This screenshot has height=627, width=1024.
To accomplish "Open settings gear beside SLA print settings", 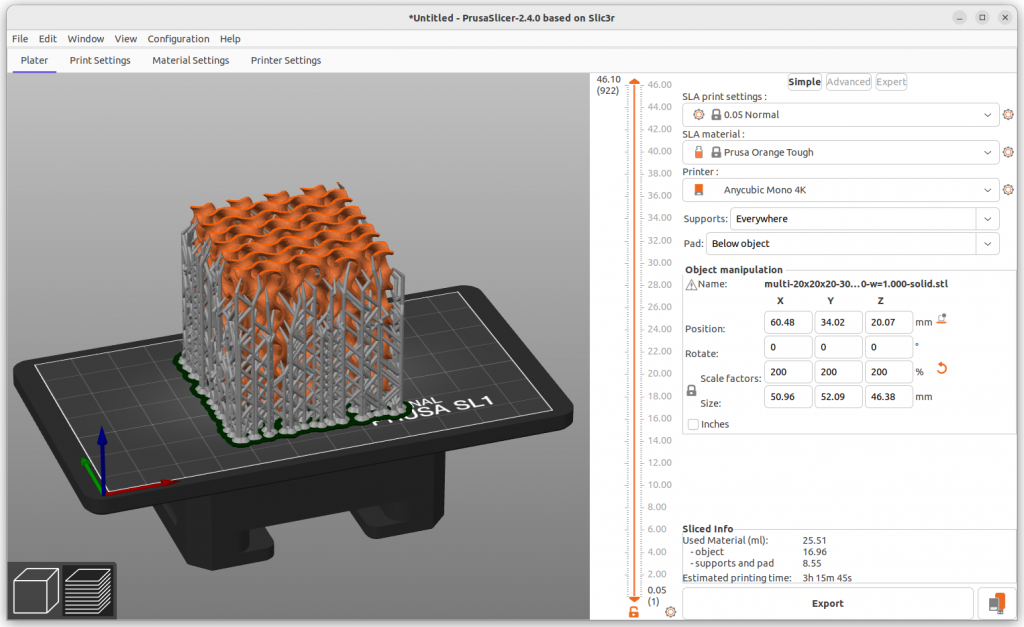I will pyautogui.click(x=1008, y=114).
